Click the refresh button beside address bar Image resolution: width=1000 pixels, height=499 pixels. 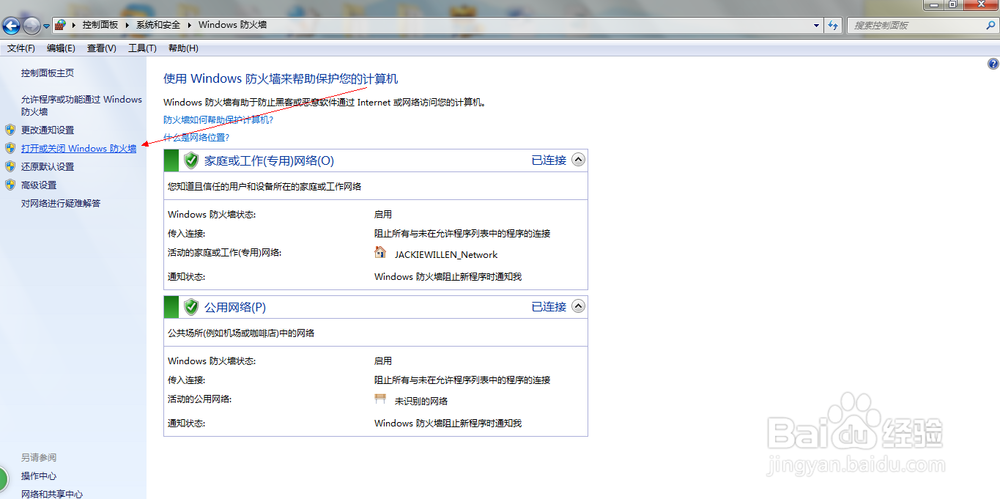pos(832,26)
